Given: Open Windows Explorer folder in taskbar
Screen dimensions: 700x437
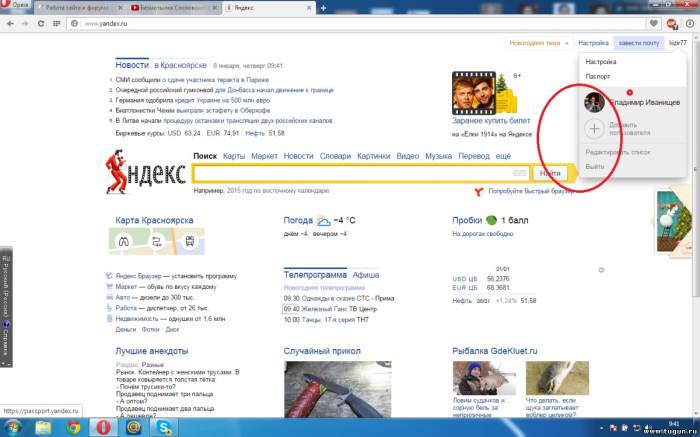Looking at the screenshot, I should 43,428.
